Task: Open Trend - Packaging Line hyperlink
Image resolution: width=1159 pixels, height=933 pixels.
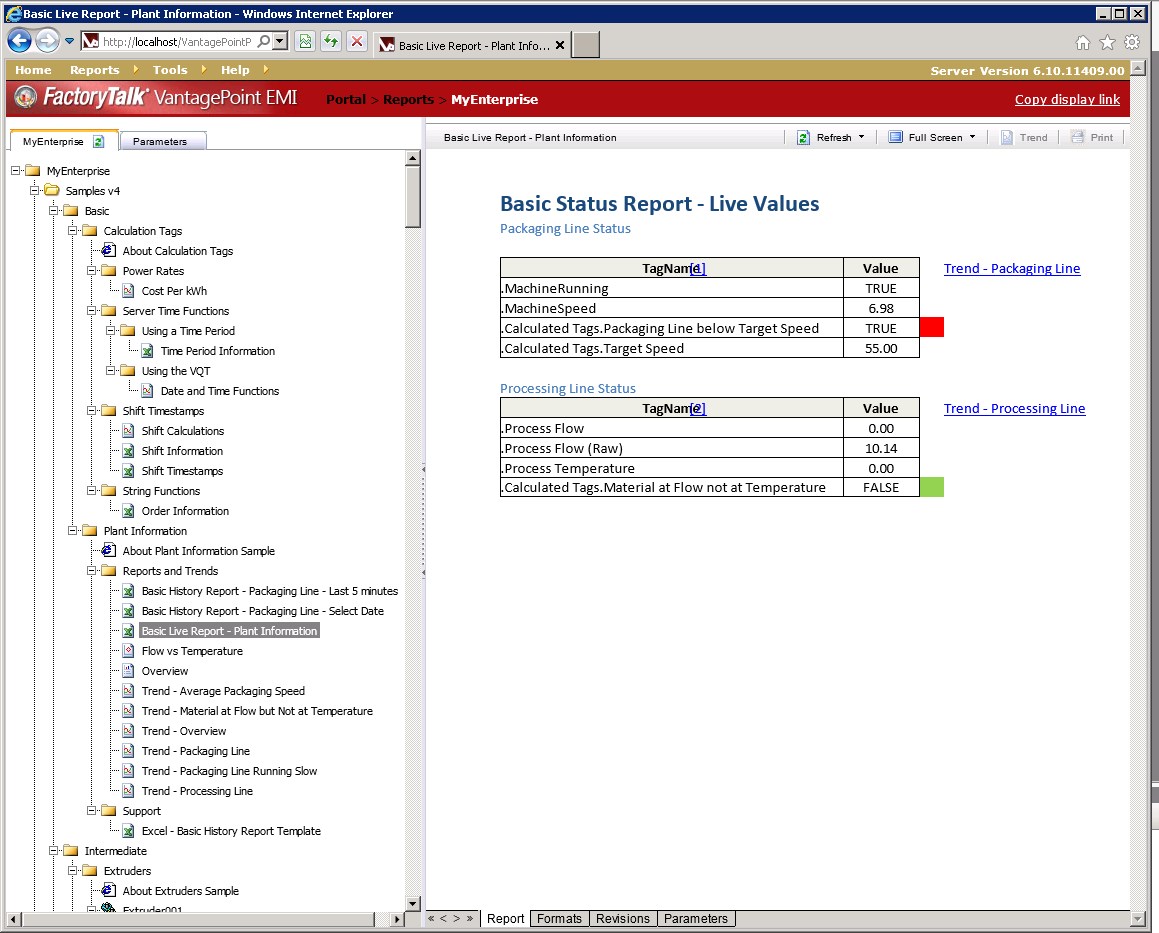Action: click(x=1011, y=268)
